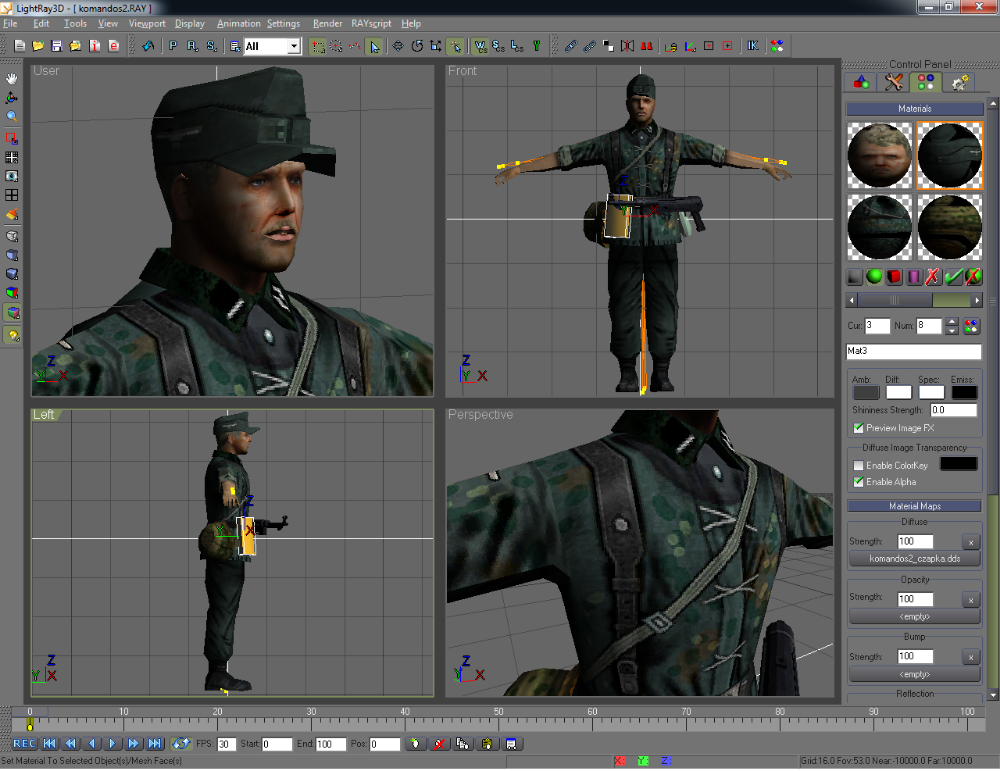1000x771 pixels.
Task: Click the Open folder icon
Action: pyautogui.click(x=38, y=46)
